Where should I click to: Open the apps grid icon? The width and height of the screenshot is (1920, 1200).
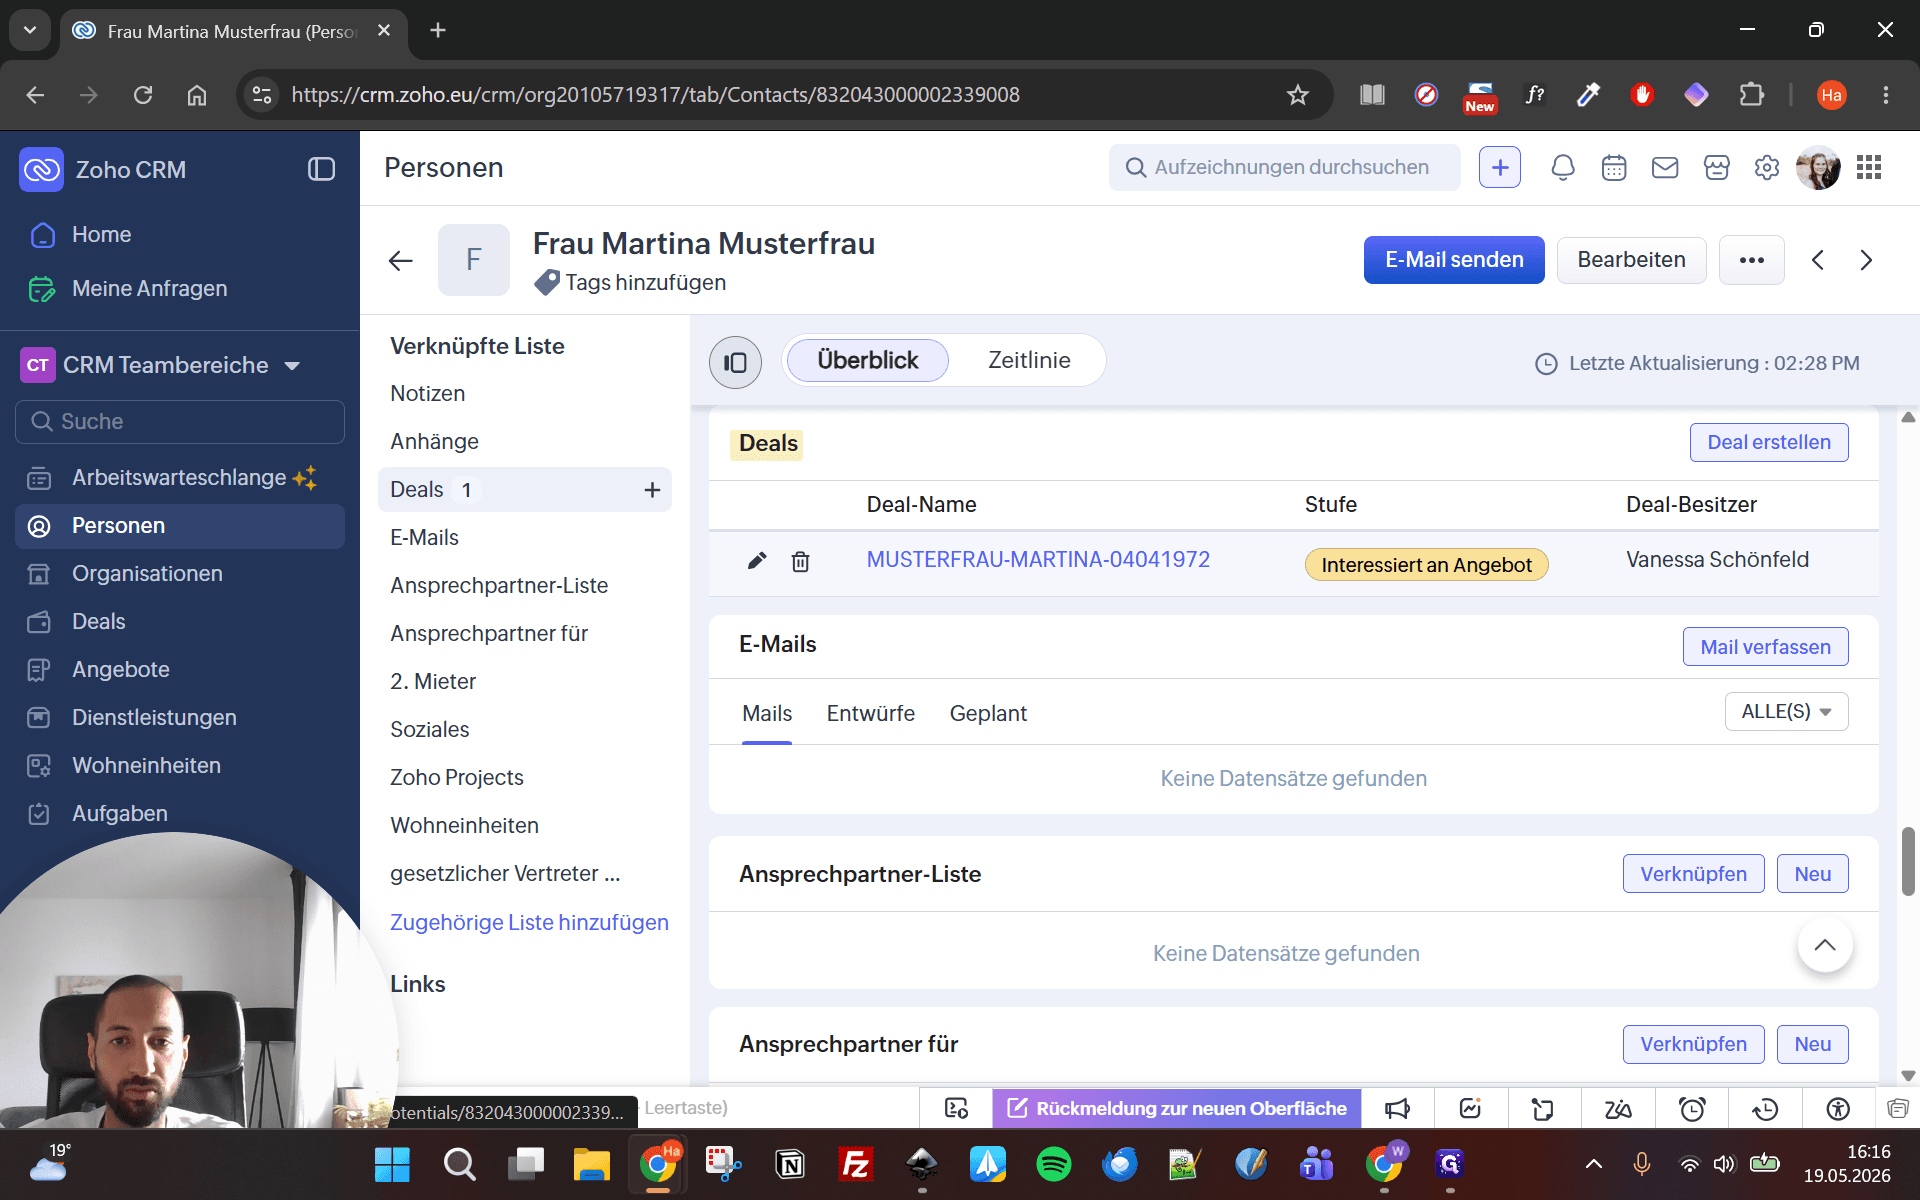coord(1869,168)
